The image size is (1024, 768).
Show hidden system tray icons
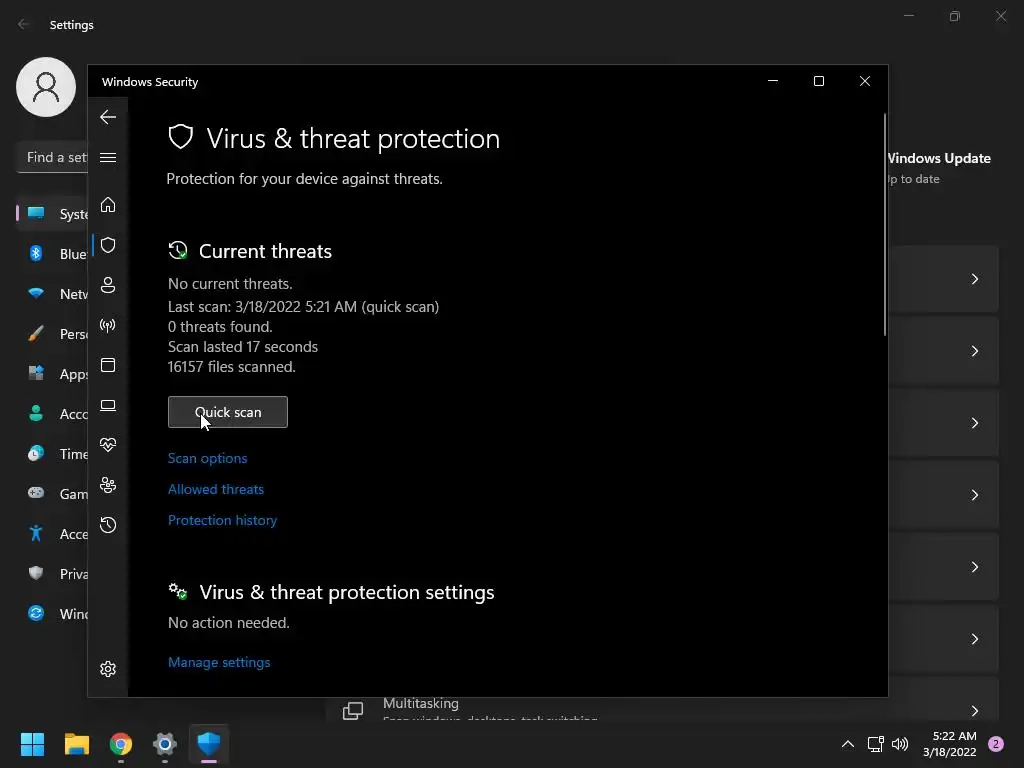point(848,744)
